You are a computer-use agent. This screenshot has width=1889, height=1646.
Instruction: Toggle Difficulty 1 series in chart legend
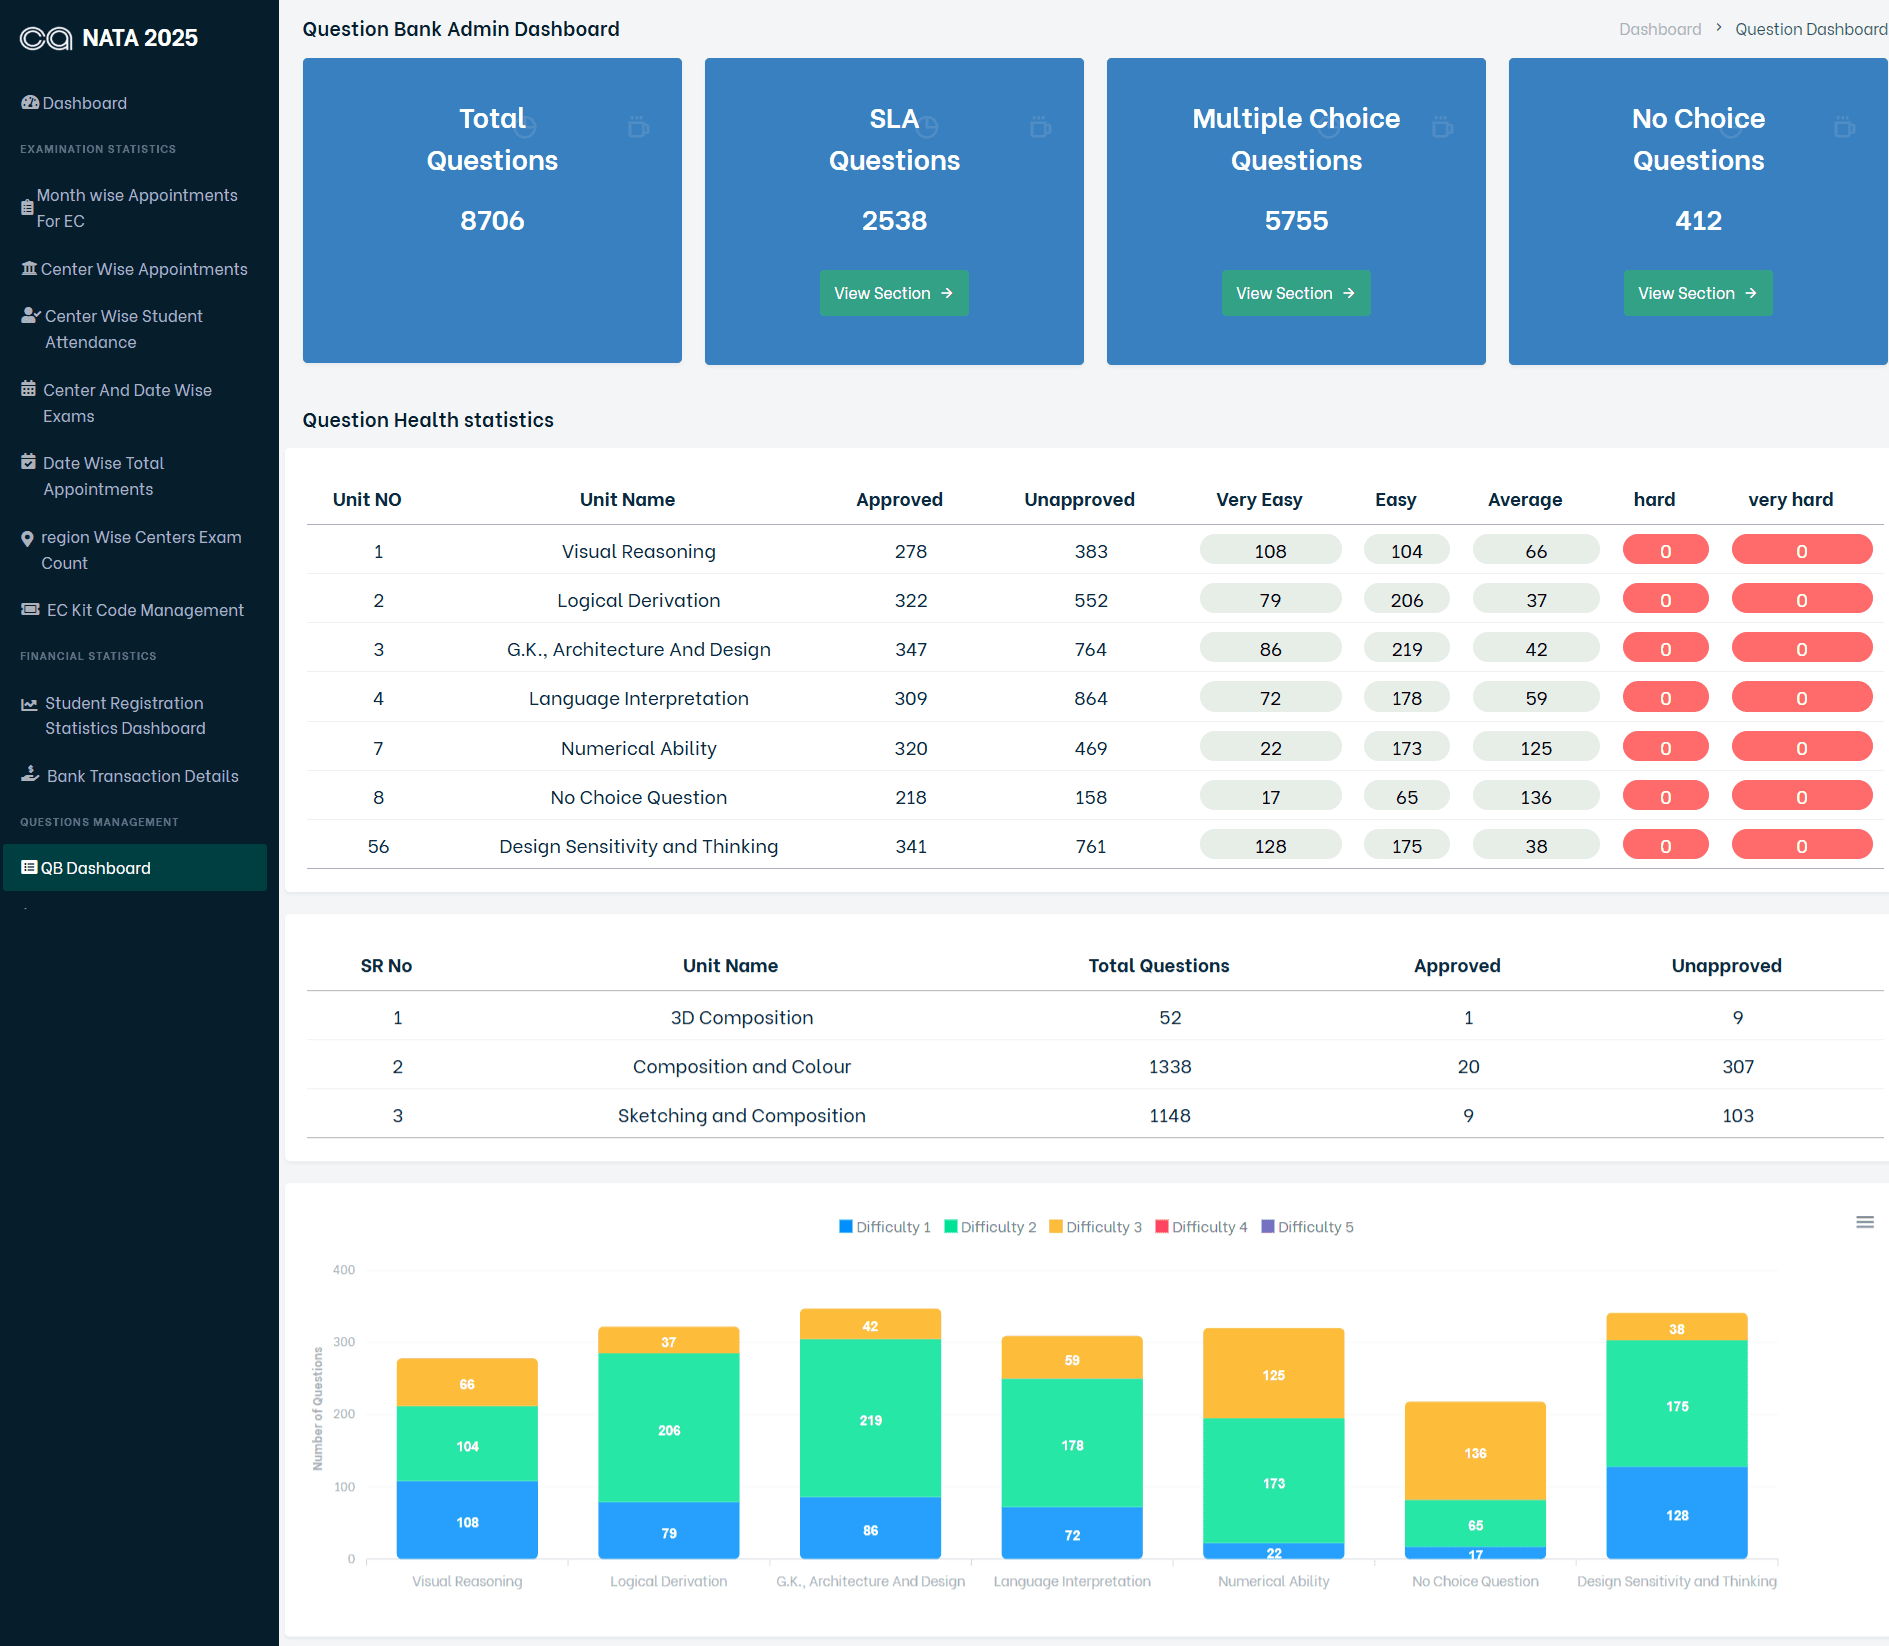(x=885, y=1227)
